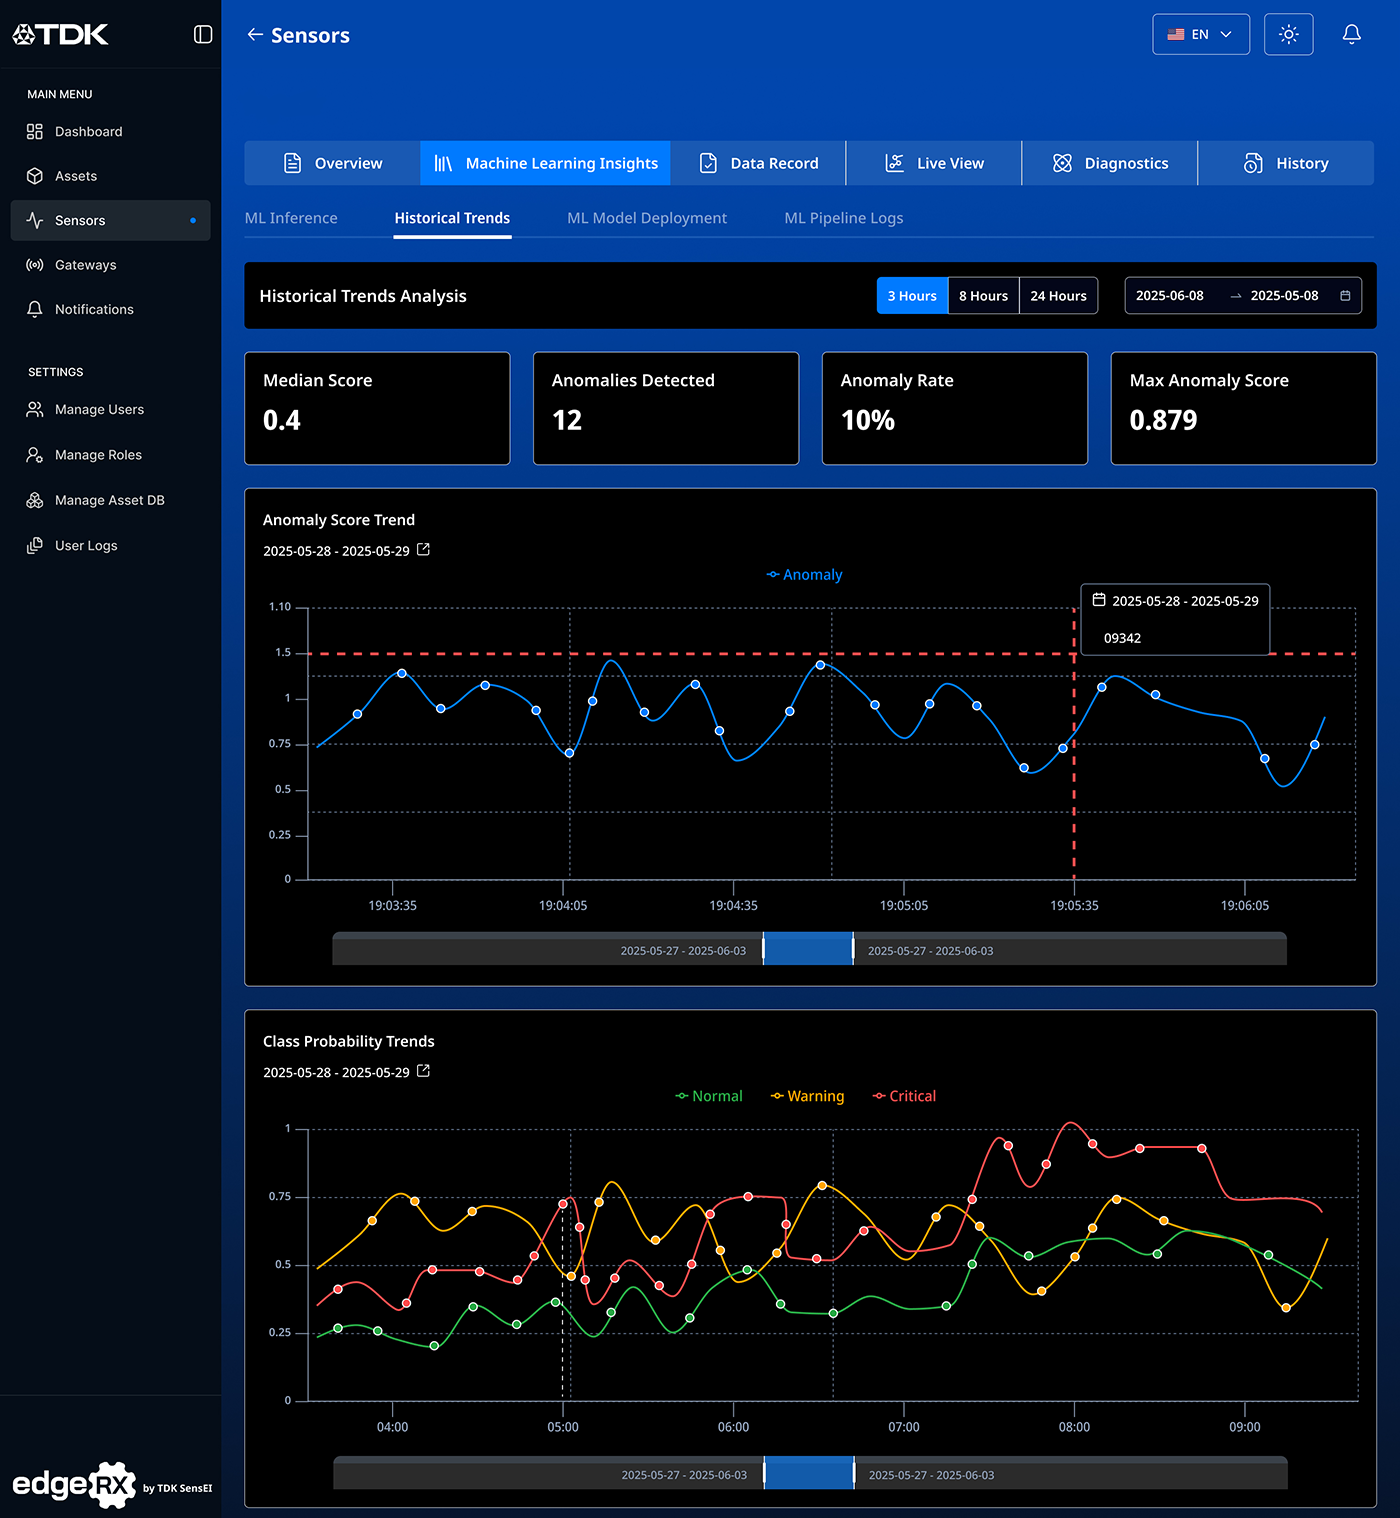The height and width of the screenshot is (1518, 1400).
Task: Select the ML Pipeline Logs sub-tab
Action: 843,218
